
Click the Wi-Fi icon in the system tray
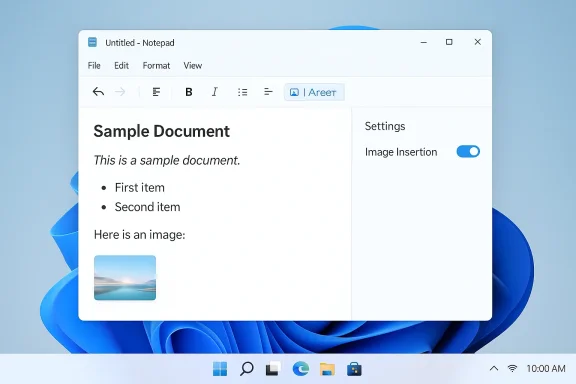pyautogui.click(x=512, y=368)
